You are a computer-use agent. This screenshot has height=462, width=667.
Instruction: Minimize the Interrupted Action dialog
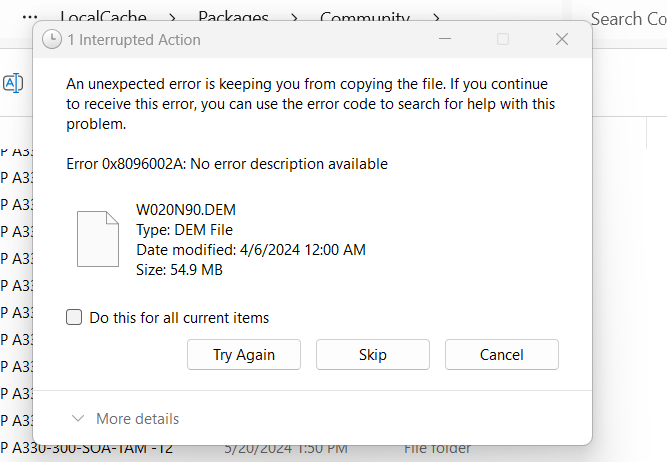click(445, 40)
